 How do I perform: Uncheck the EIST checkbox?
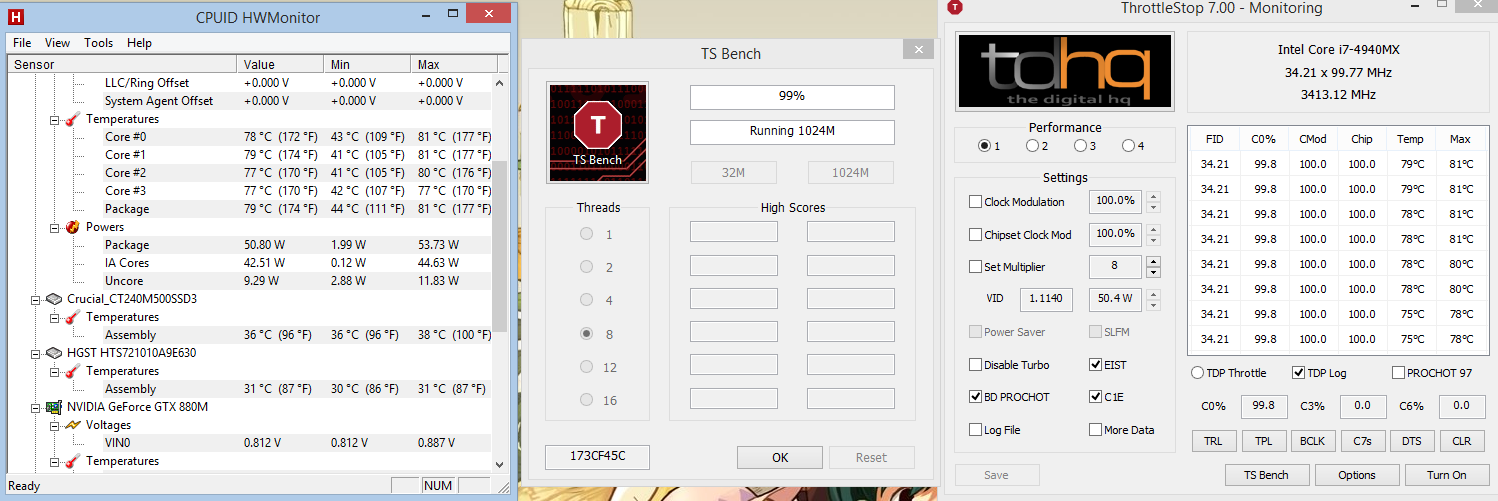click(x=1095, y=365)
